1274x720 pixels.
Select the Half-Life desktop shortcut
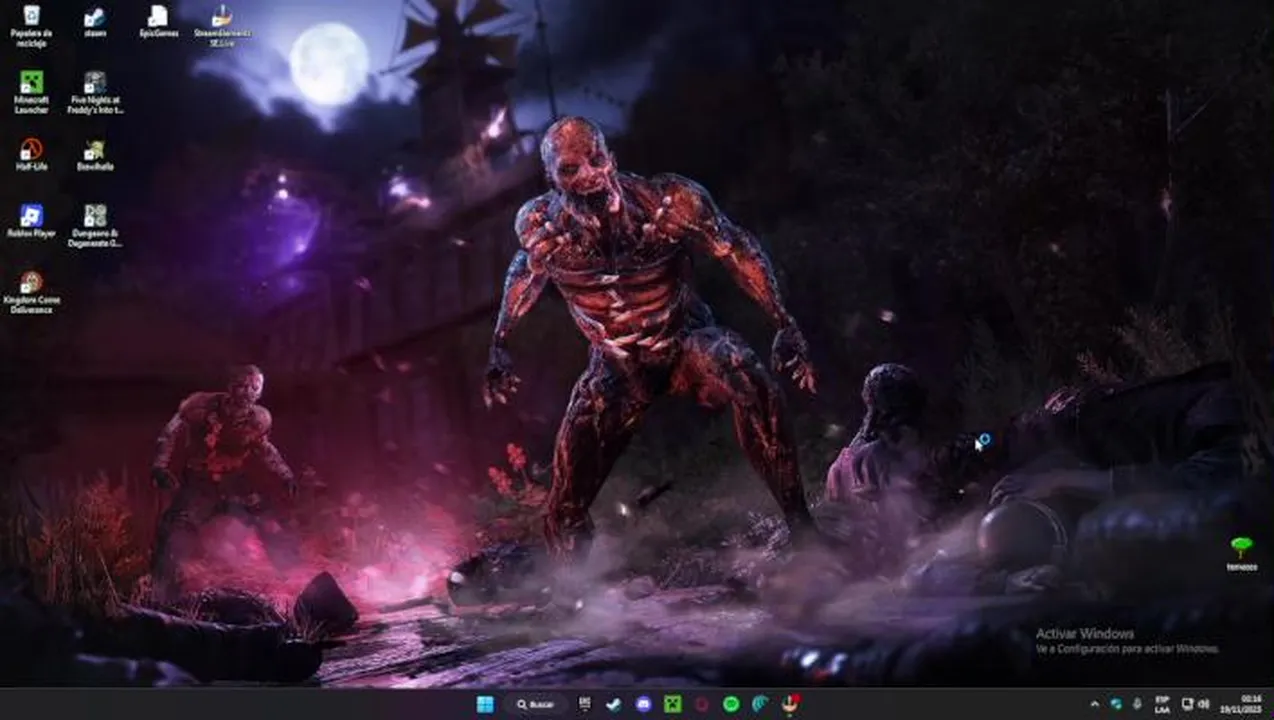(x=31, y=155)
